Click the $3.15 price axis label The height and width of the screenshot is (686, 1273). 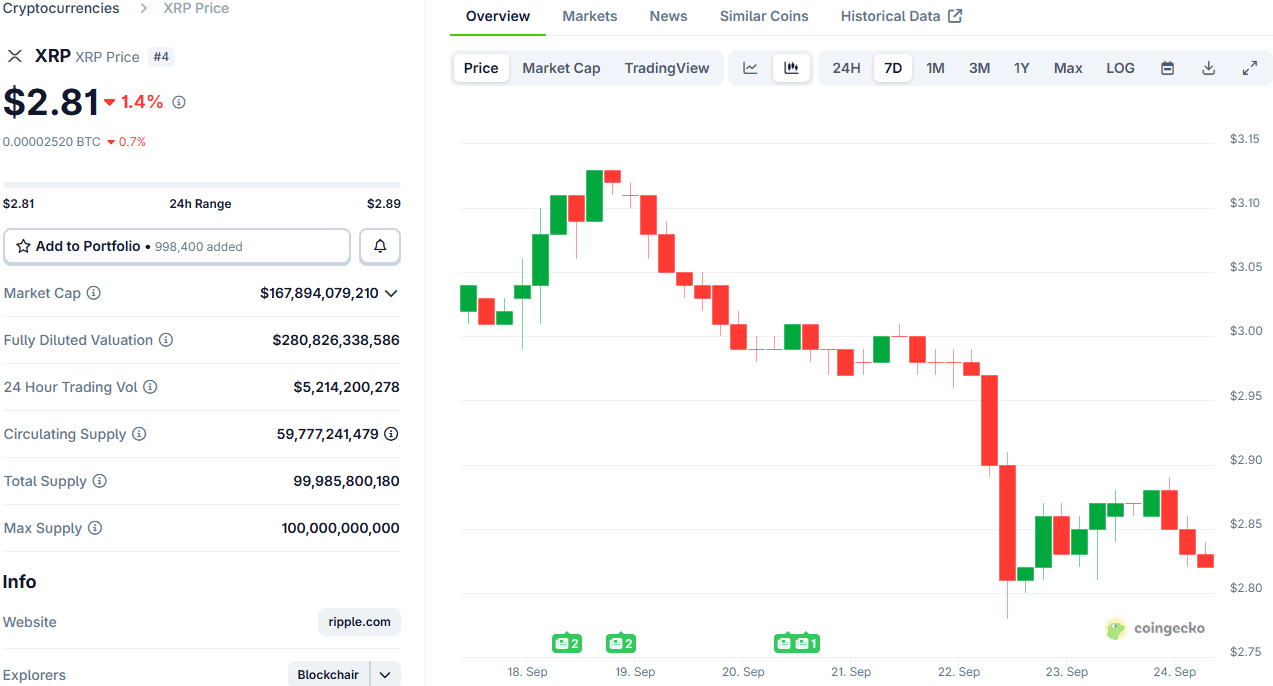tap(1245, 139)
